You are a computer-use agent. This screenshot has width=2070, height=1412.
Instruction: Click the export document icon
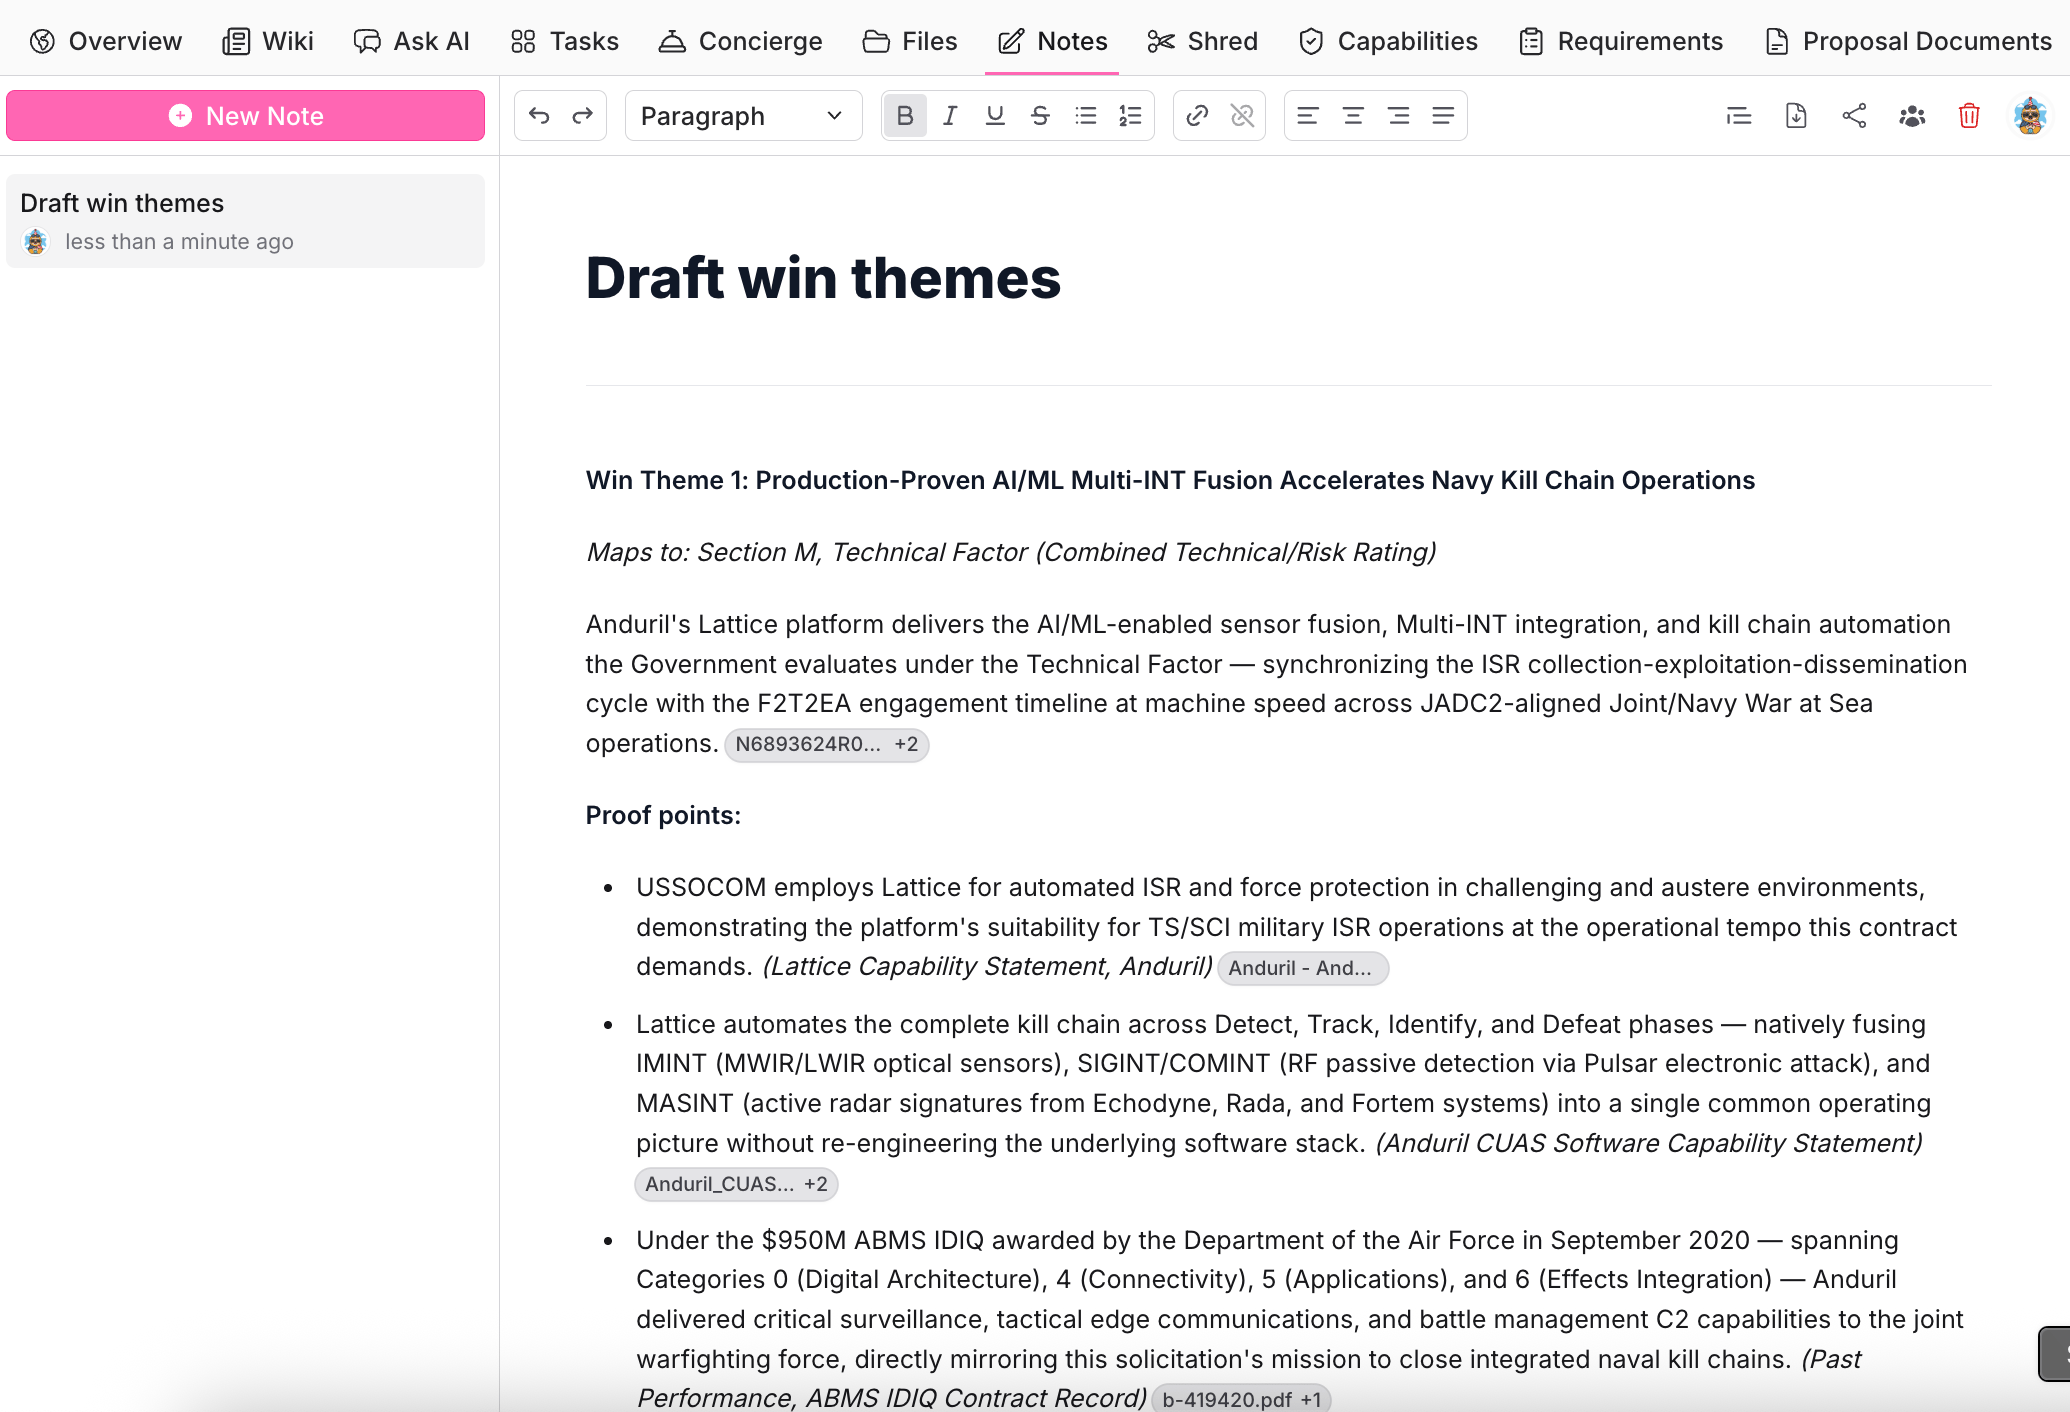pyautogui.click(x=1796, y=116)
